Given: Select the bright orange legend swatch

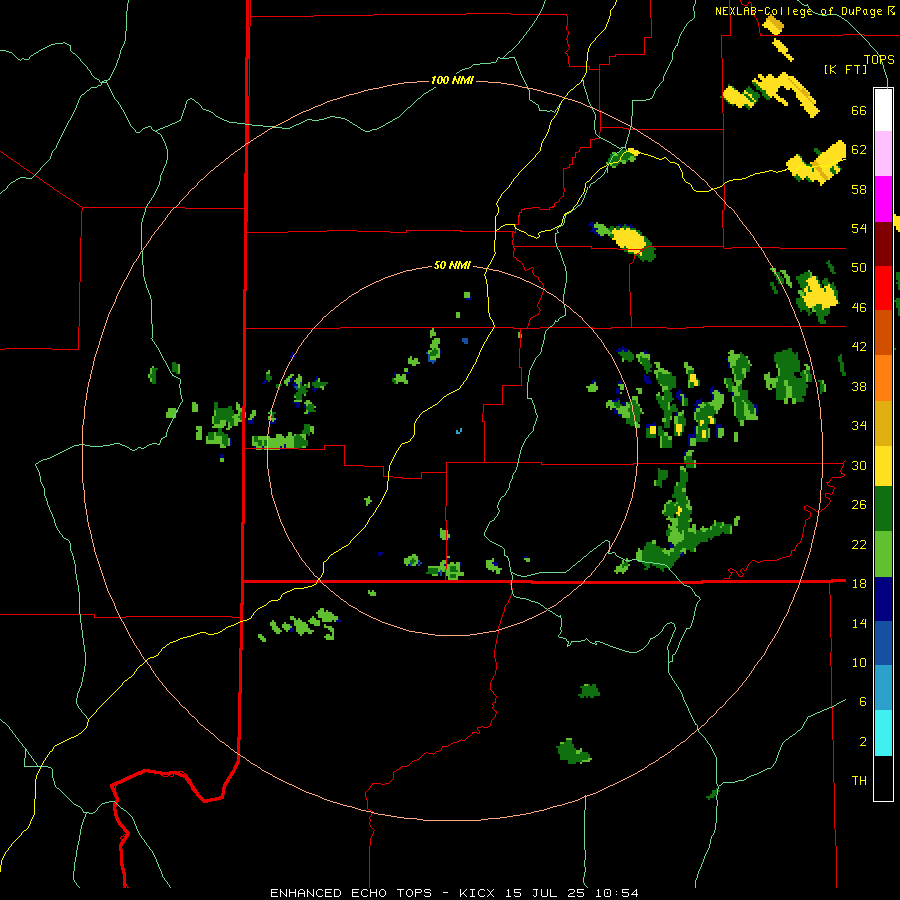Looking at the screenshot, I should [883, 378].
